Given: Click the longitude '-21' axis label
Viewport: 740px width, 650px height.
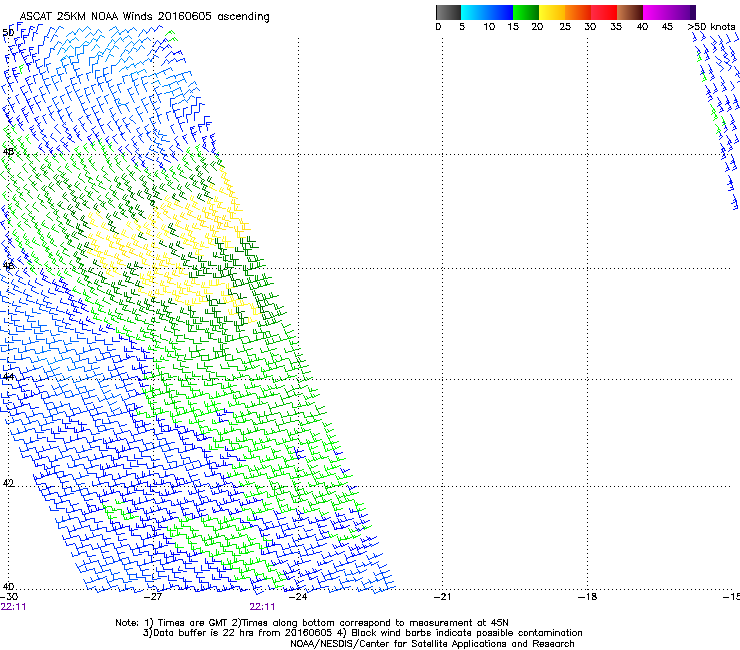Looking at the screenshot, I should [x=442, y=597].
